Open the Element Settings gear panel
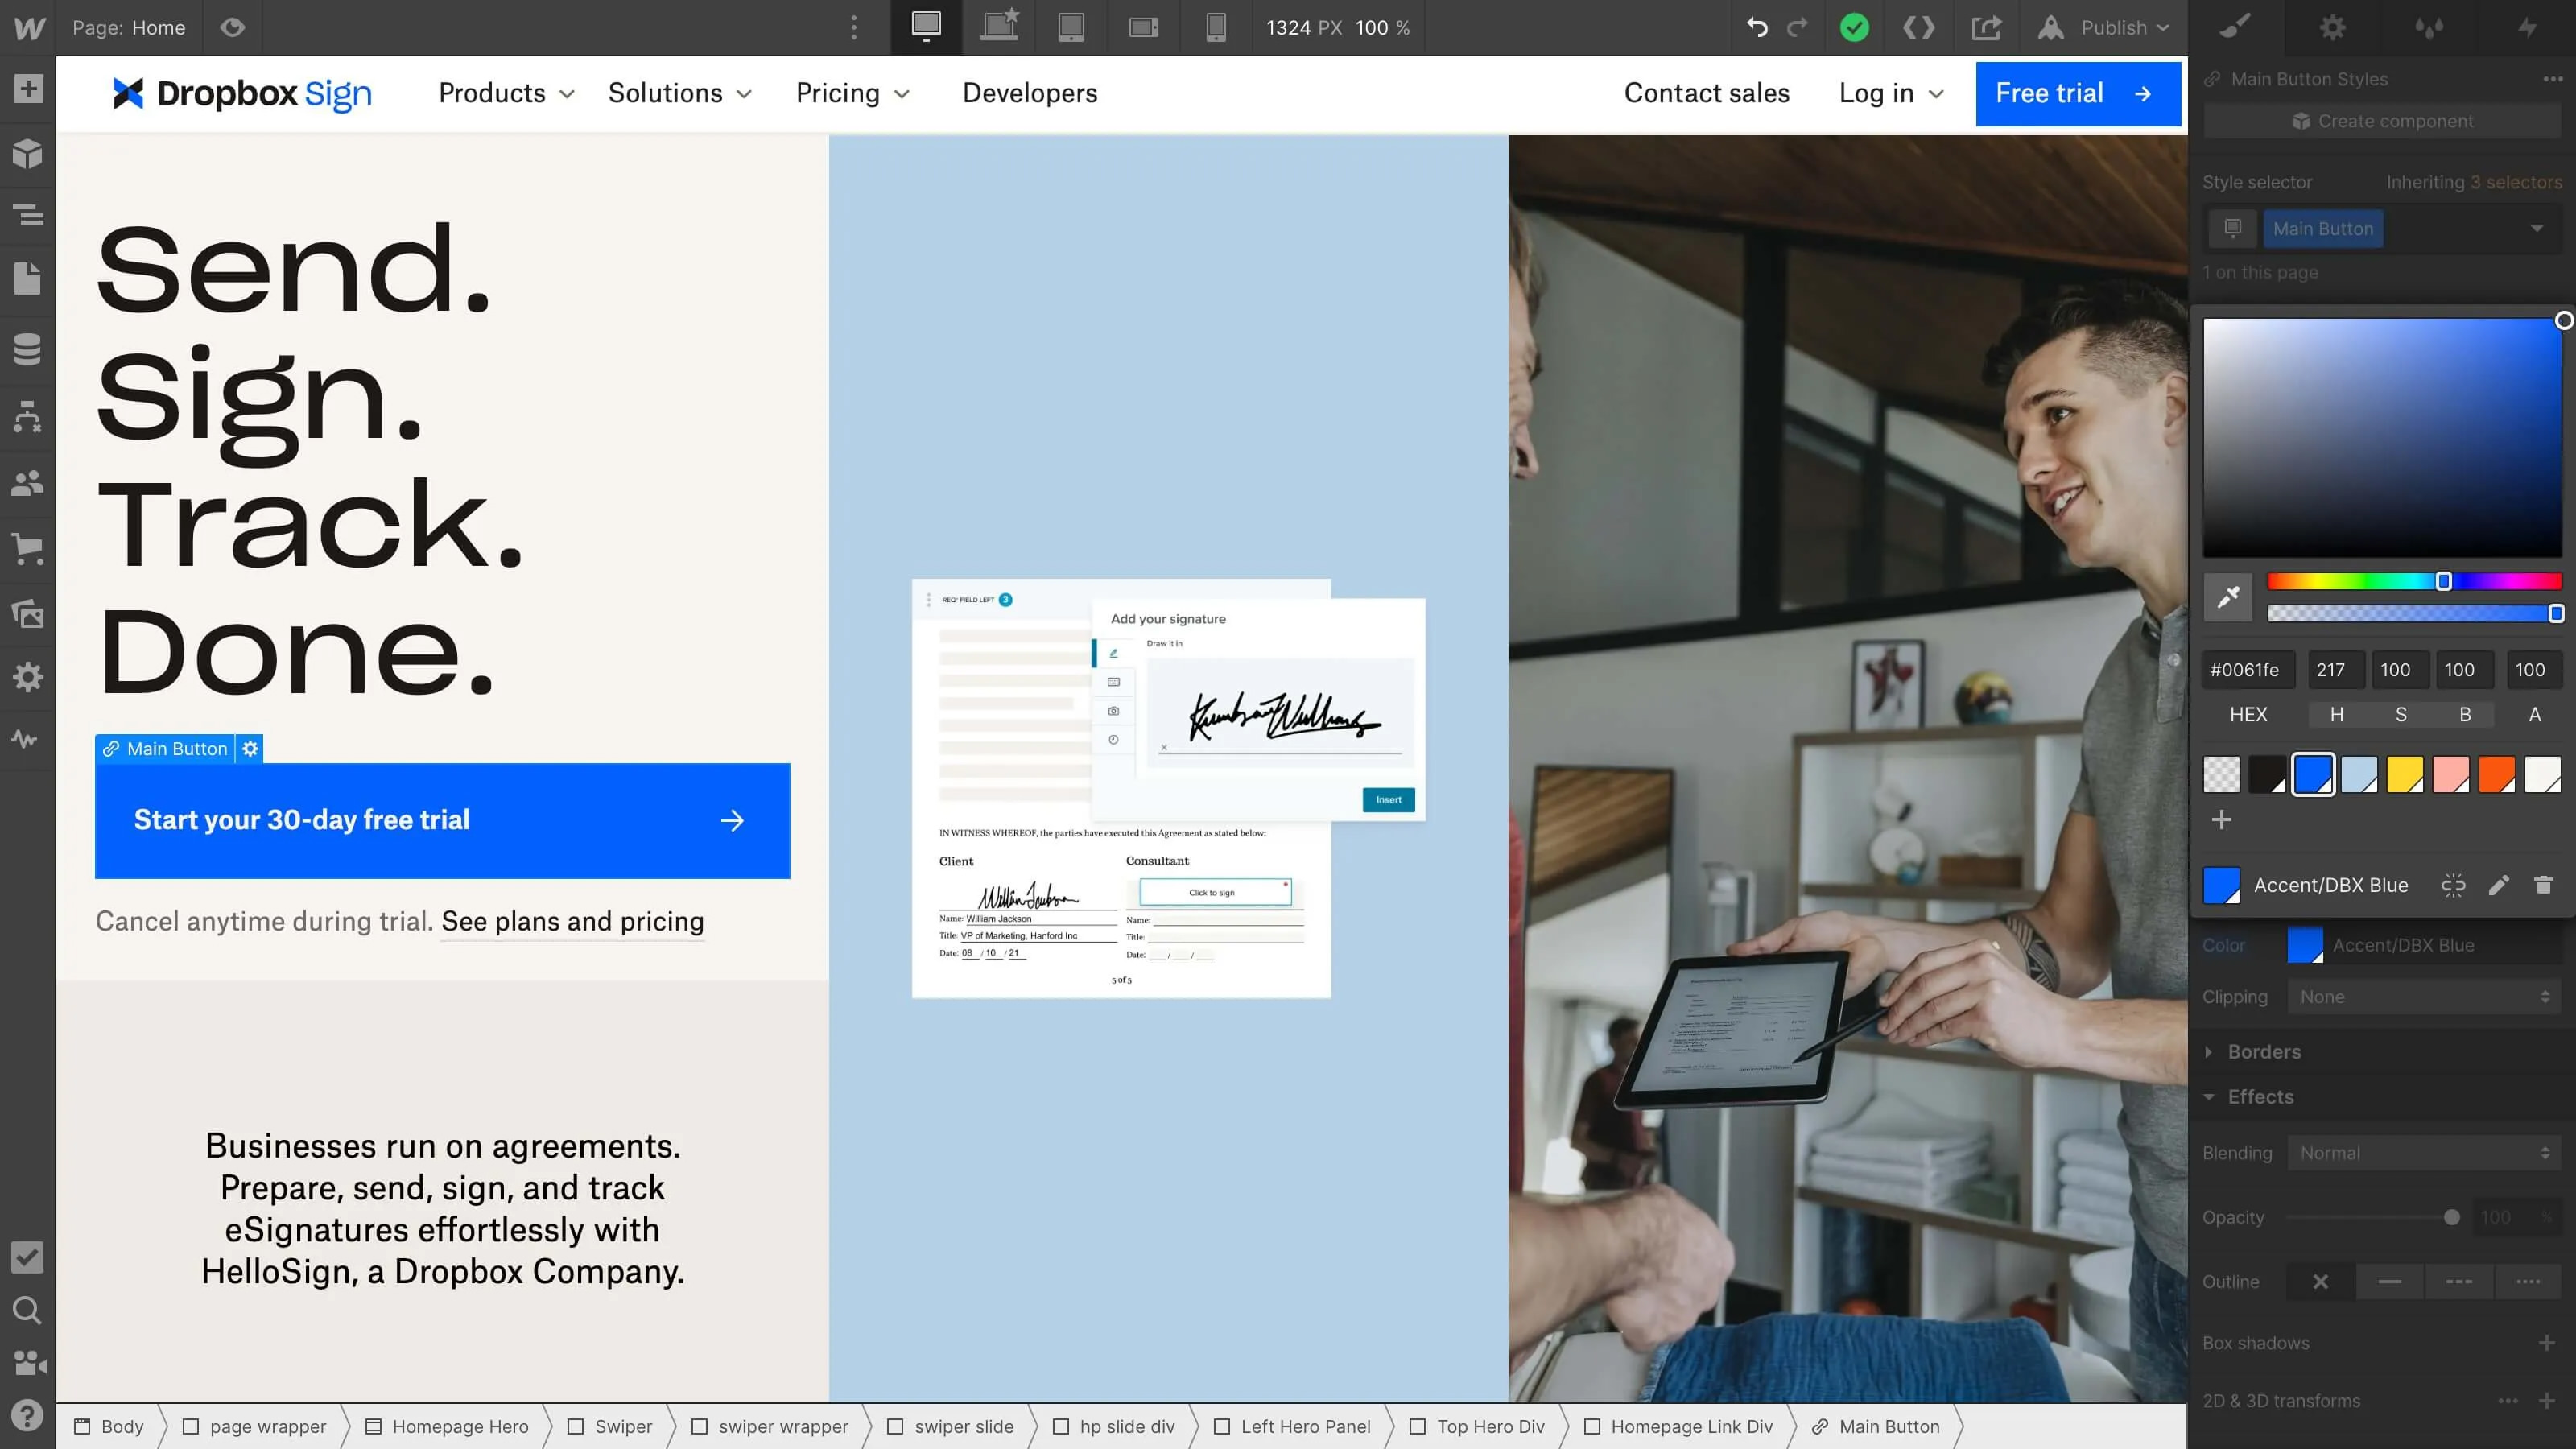 (2333, 27)
